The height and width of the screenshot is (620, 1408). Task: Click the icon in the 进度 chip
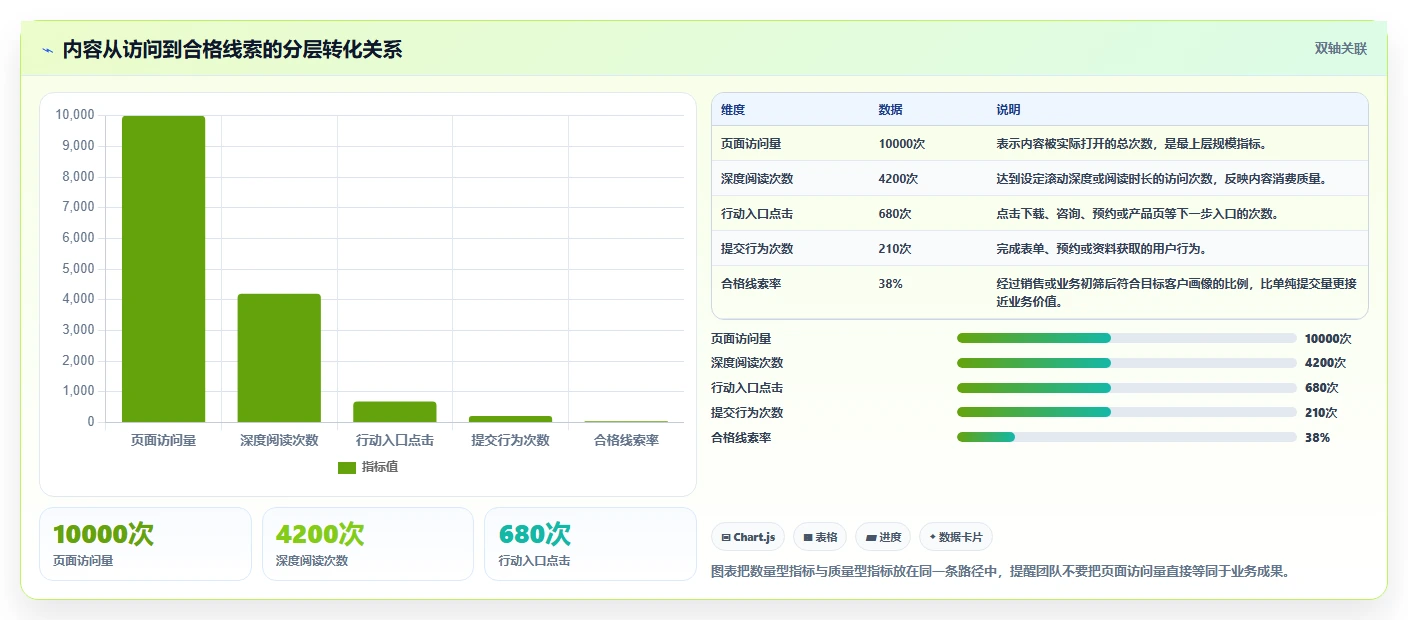pyautogui.click(x=871, y=537)
